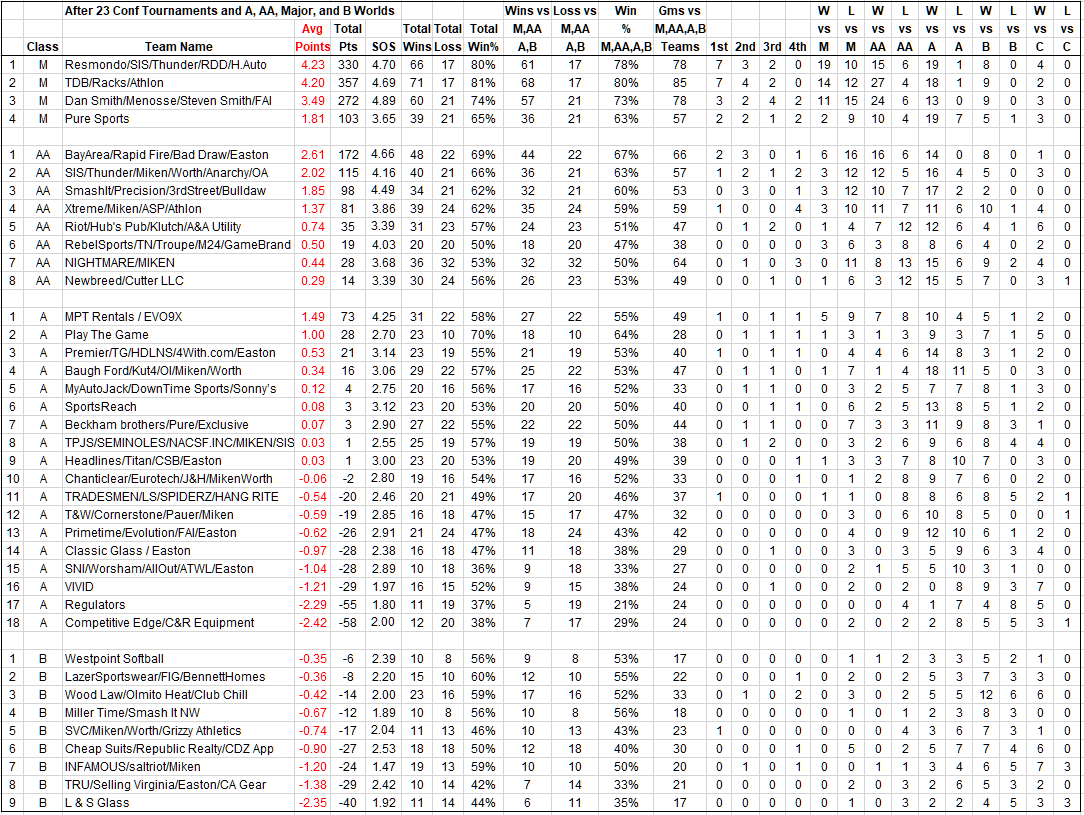Click the 'SOS' column header

pyautogui.click(x=384, y=47)
